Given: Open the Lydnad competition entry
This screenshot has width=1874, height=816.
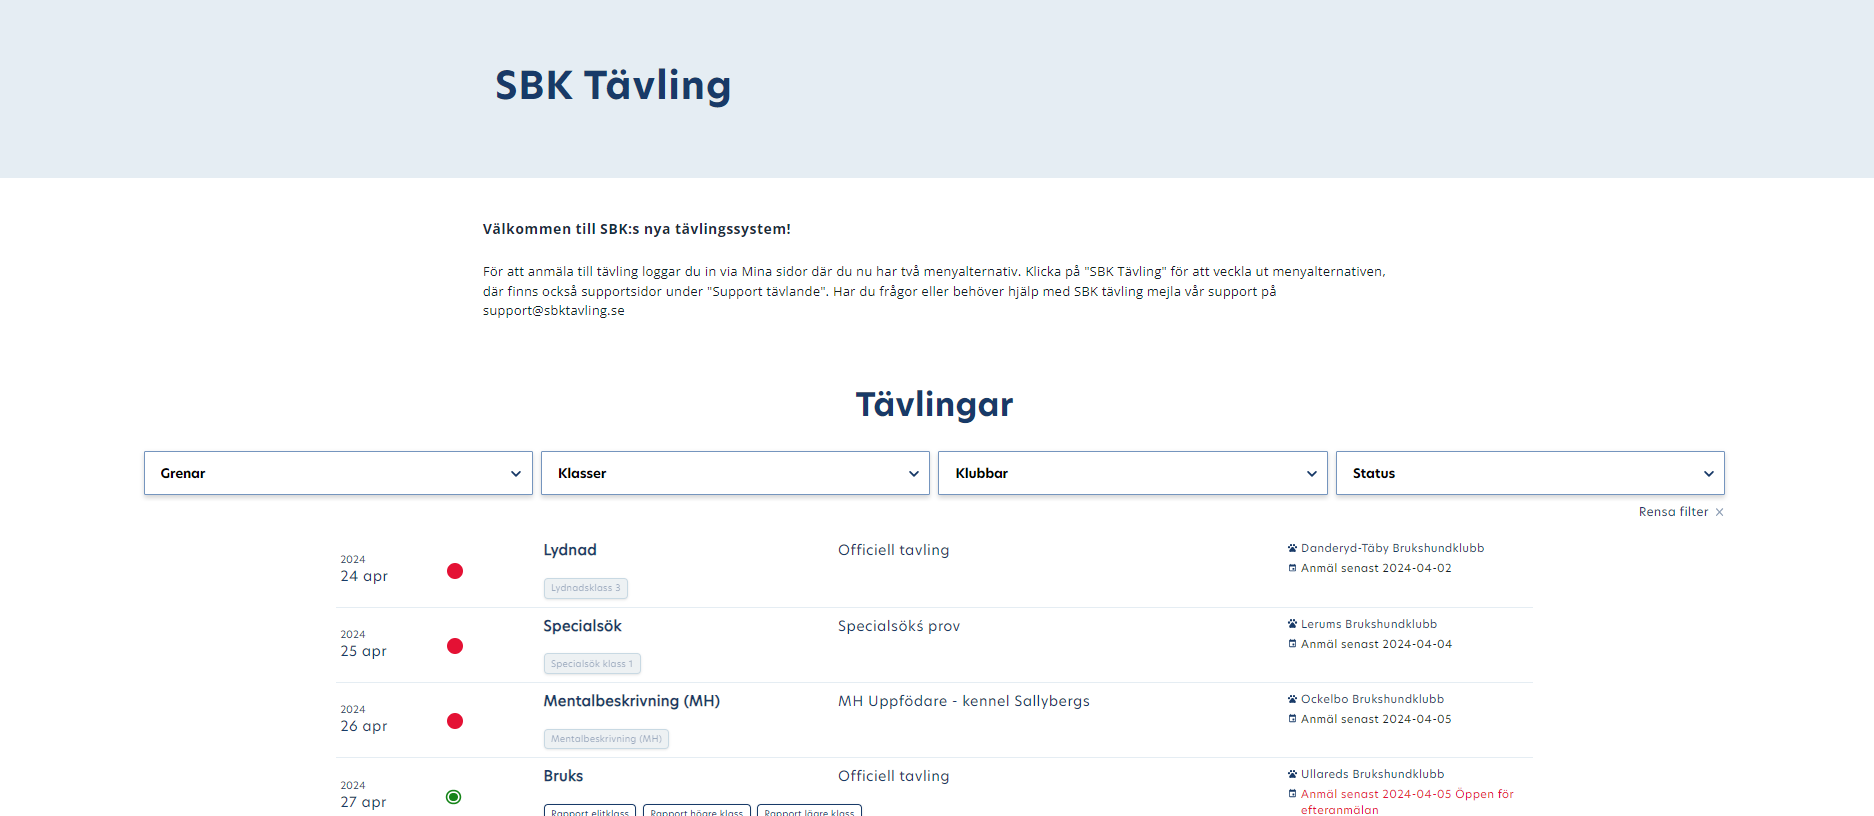Looking at the screenshot, I should [x=570, y=550].
